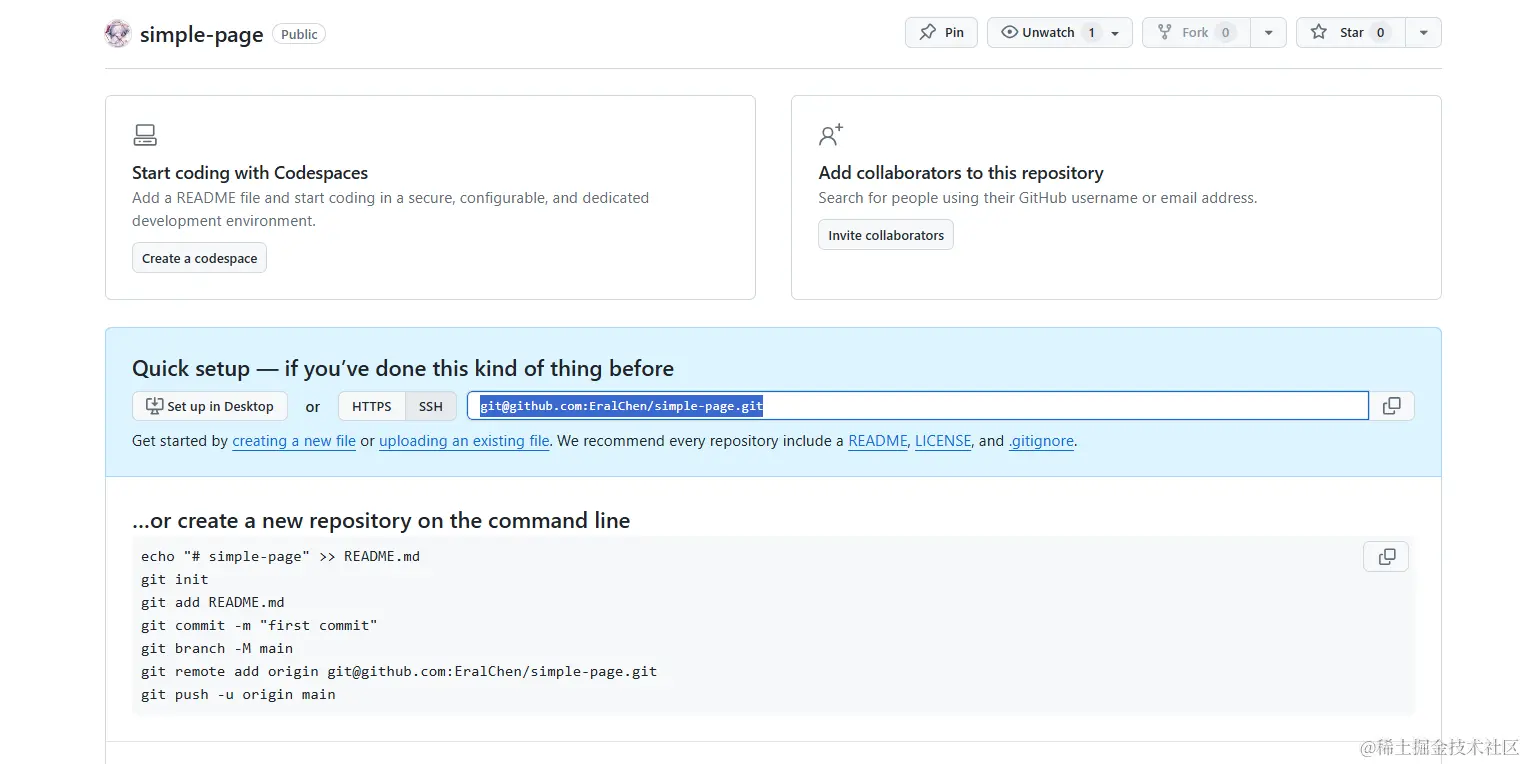The image size is (1526, 764).
Task: Click the Quick setup heading
Action: (403, 369)
